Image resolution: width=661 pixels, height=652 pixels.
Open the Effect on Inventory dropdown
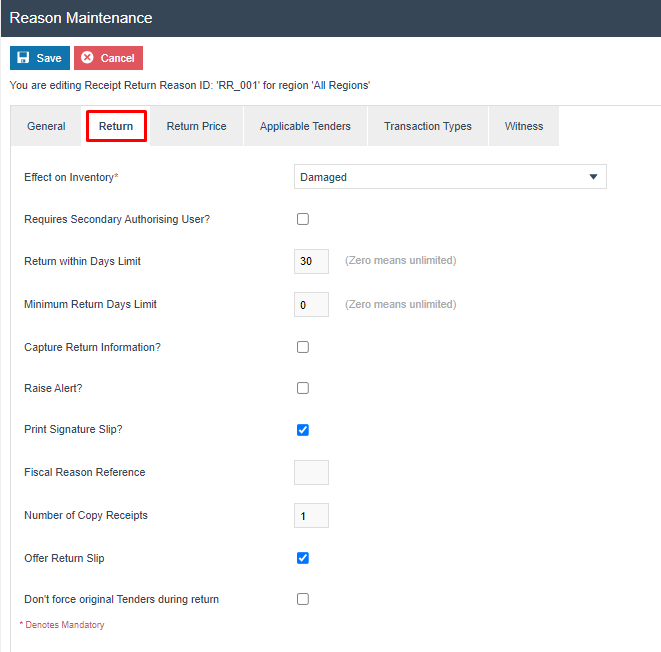click(450, 177)
